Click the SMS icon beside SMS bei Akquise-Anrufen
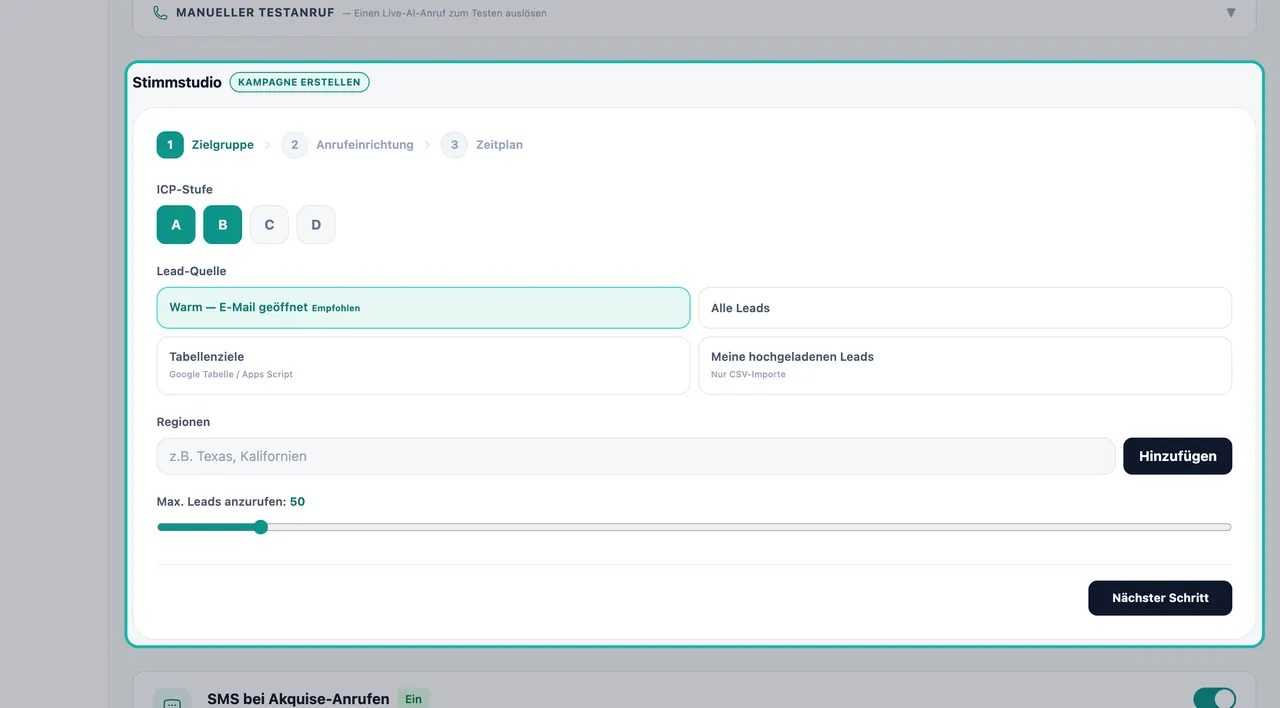The height and width of the screenshot is (708, 1280). click(172, 702)
